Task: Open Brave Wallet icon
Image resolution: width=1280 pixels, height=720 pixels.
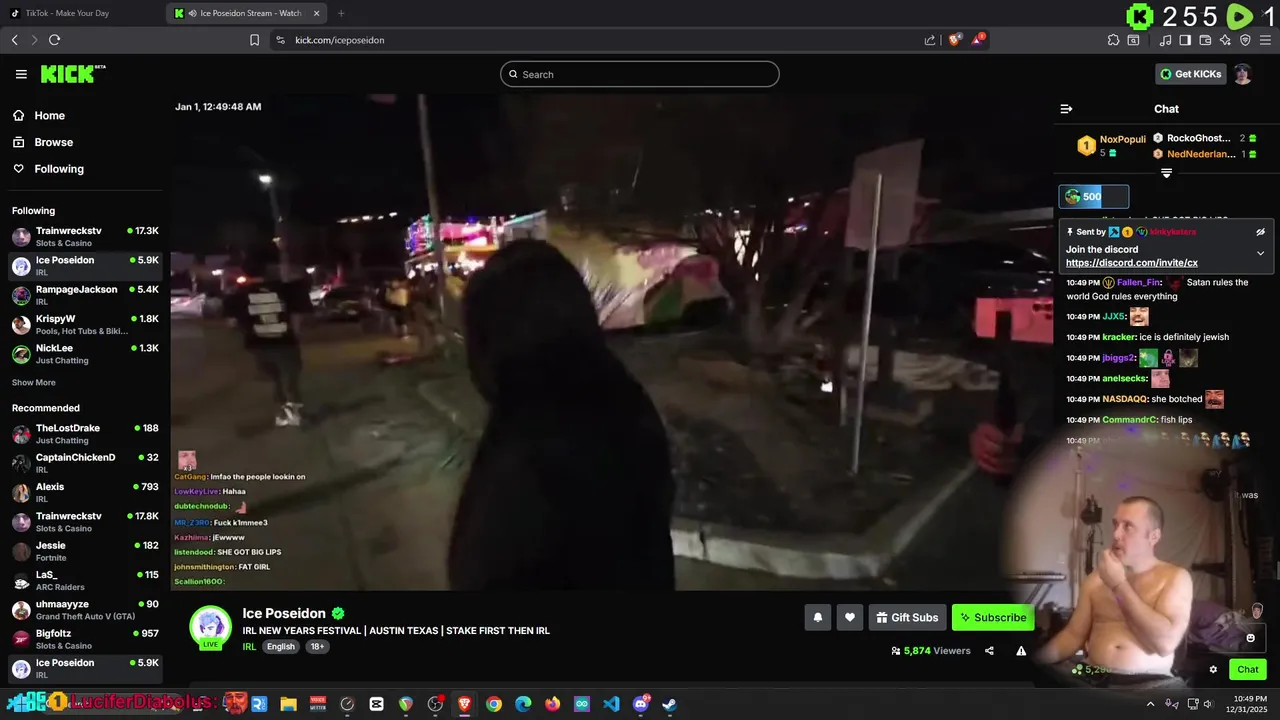Action: click(x=1205, y=40)
